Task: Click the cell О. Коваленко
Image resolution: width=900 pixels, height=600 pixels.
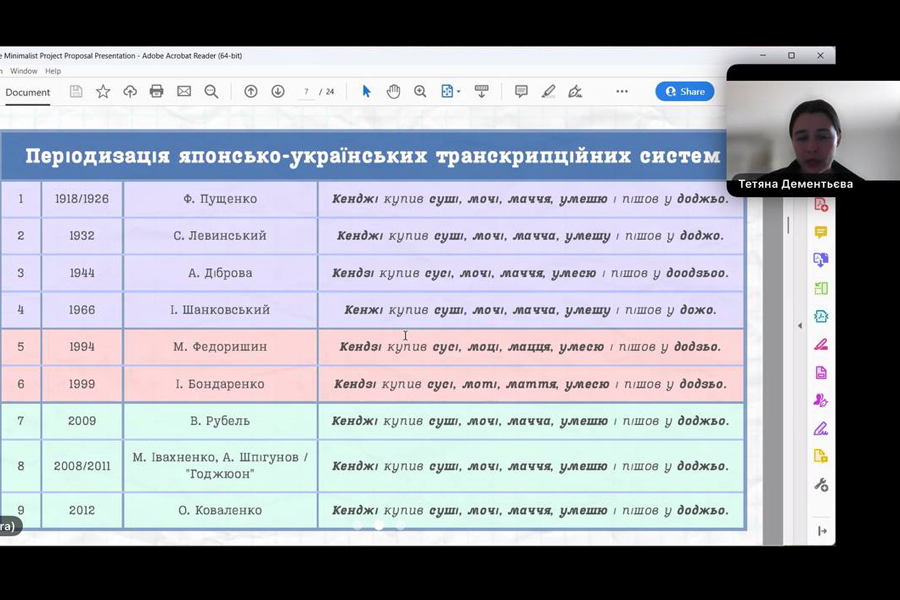Action: pyautogui.click(x=220, y=510)
